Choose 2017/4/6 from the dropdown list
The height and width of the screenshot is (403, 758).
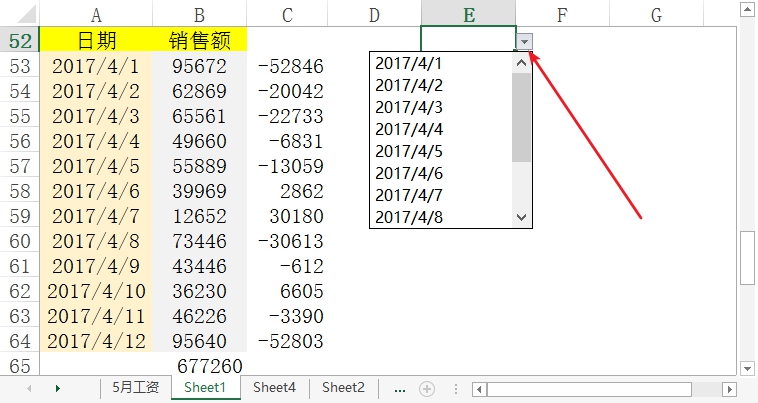pyautogui.click(x=441, y=173)
